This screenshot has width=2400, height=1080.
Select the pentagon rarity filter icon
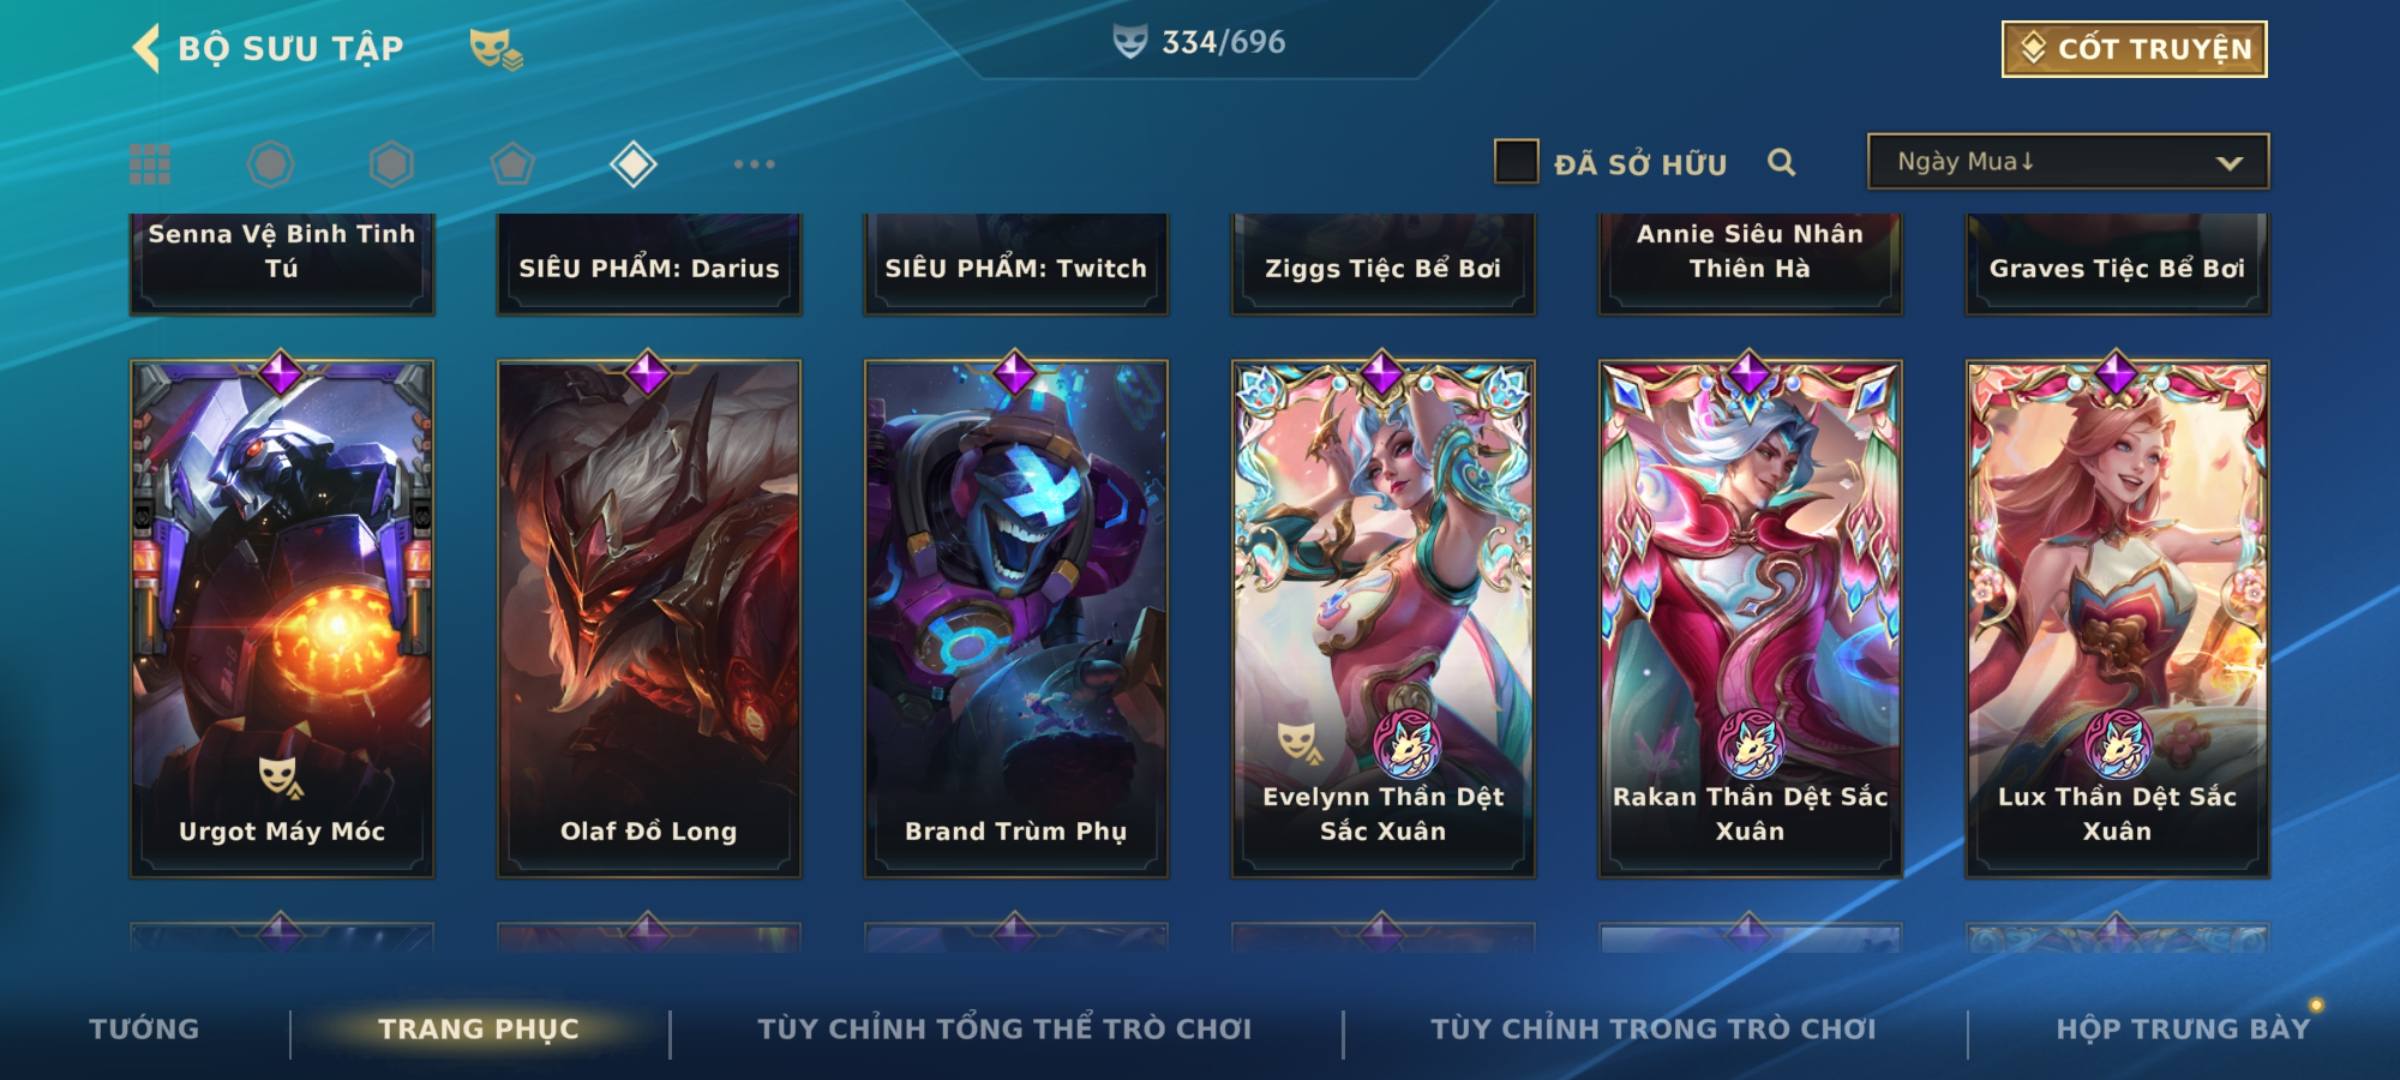tap(512, 164)
